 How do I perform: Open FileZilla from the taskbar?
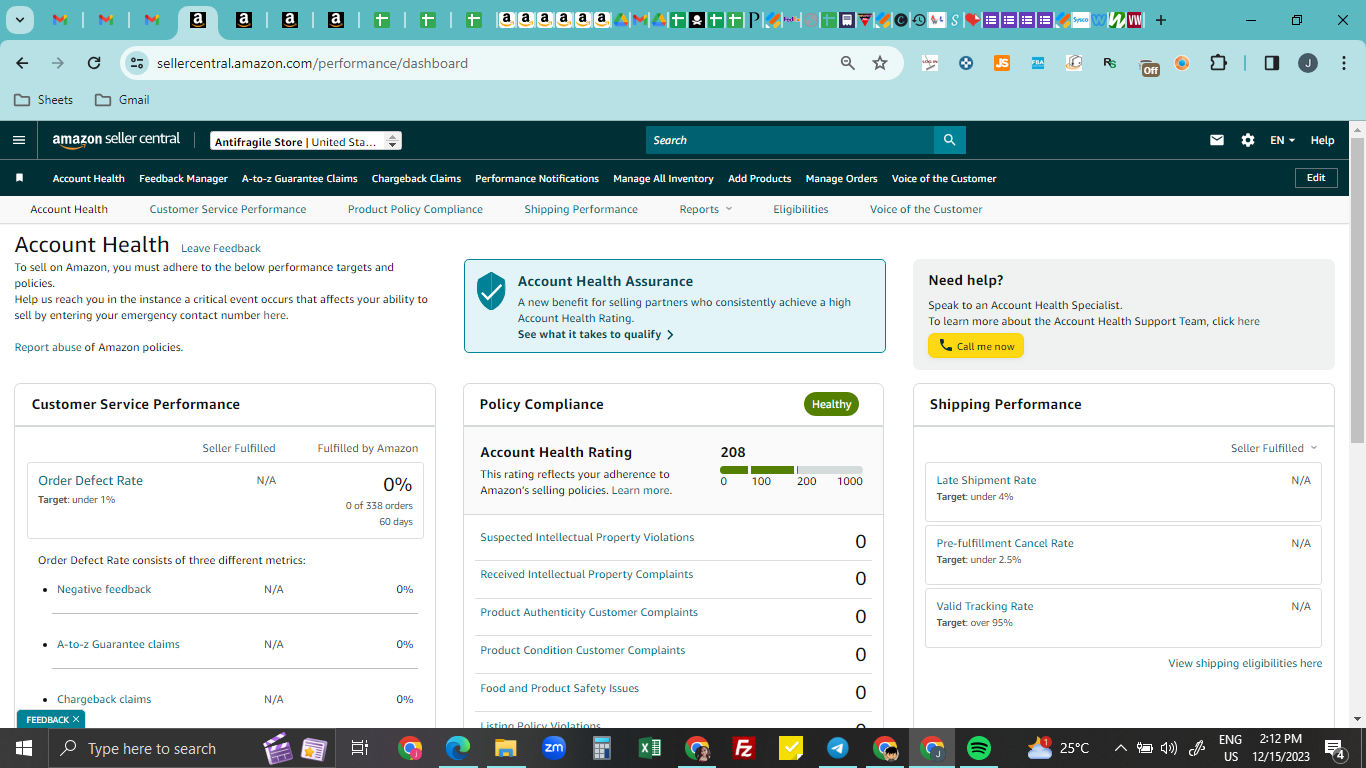[743, 748]
